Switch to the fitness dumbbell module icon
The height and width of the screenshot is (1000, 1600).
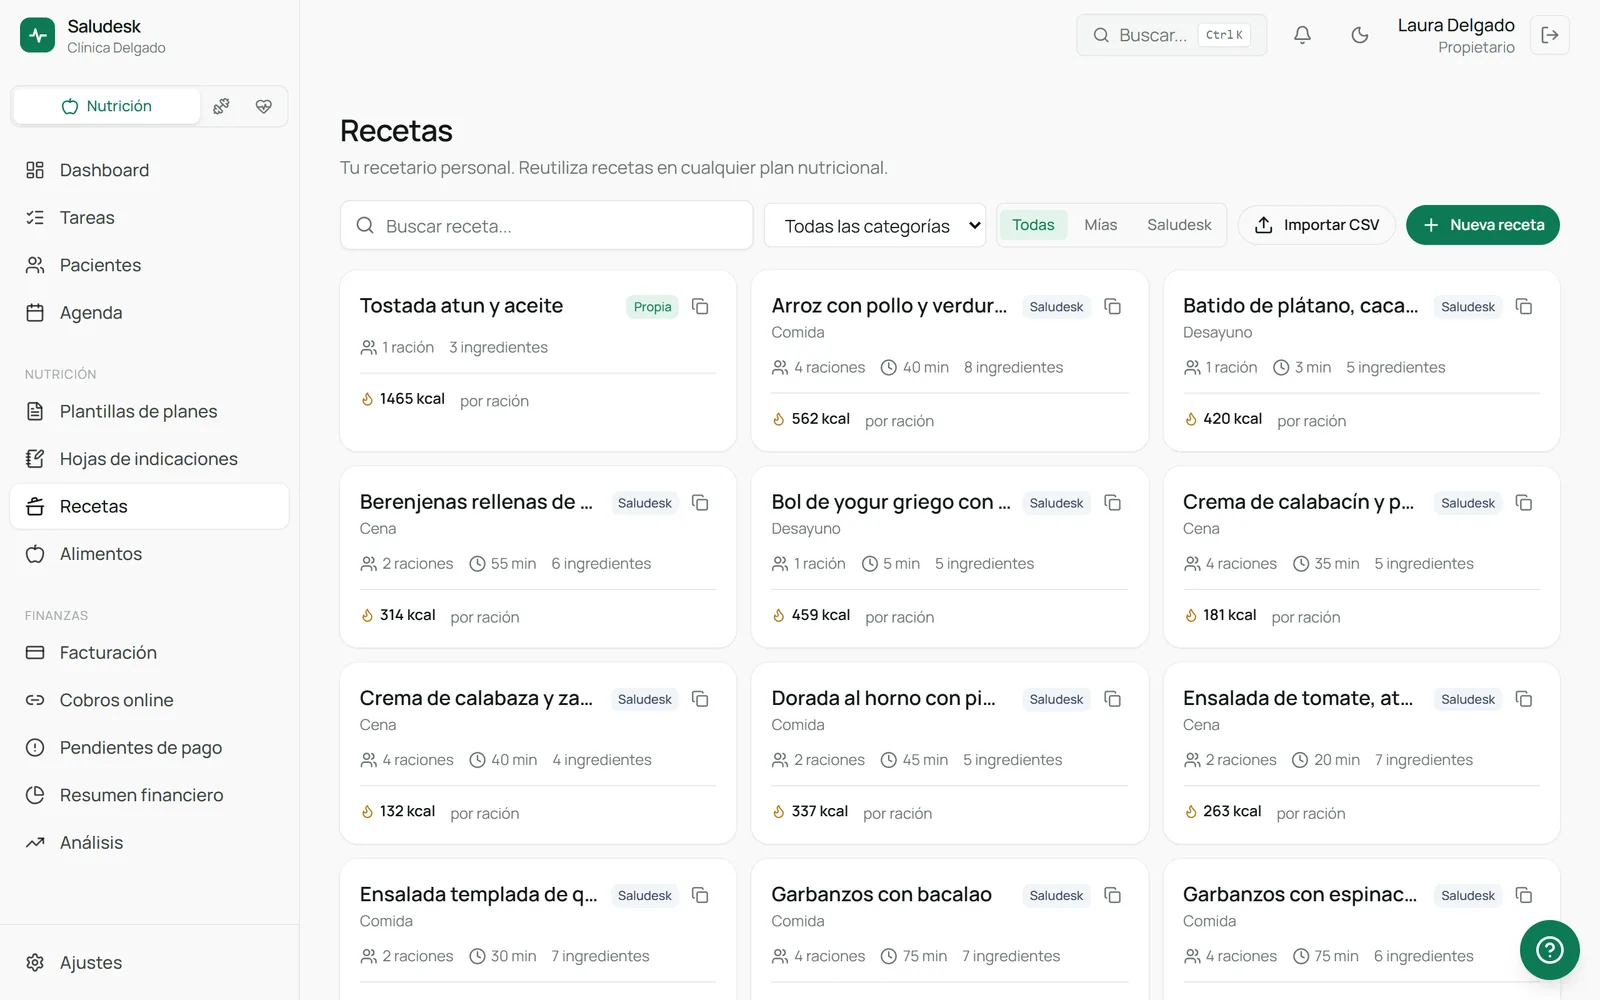click(x=221, y=106)
